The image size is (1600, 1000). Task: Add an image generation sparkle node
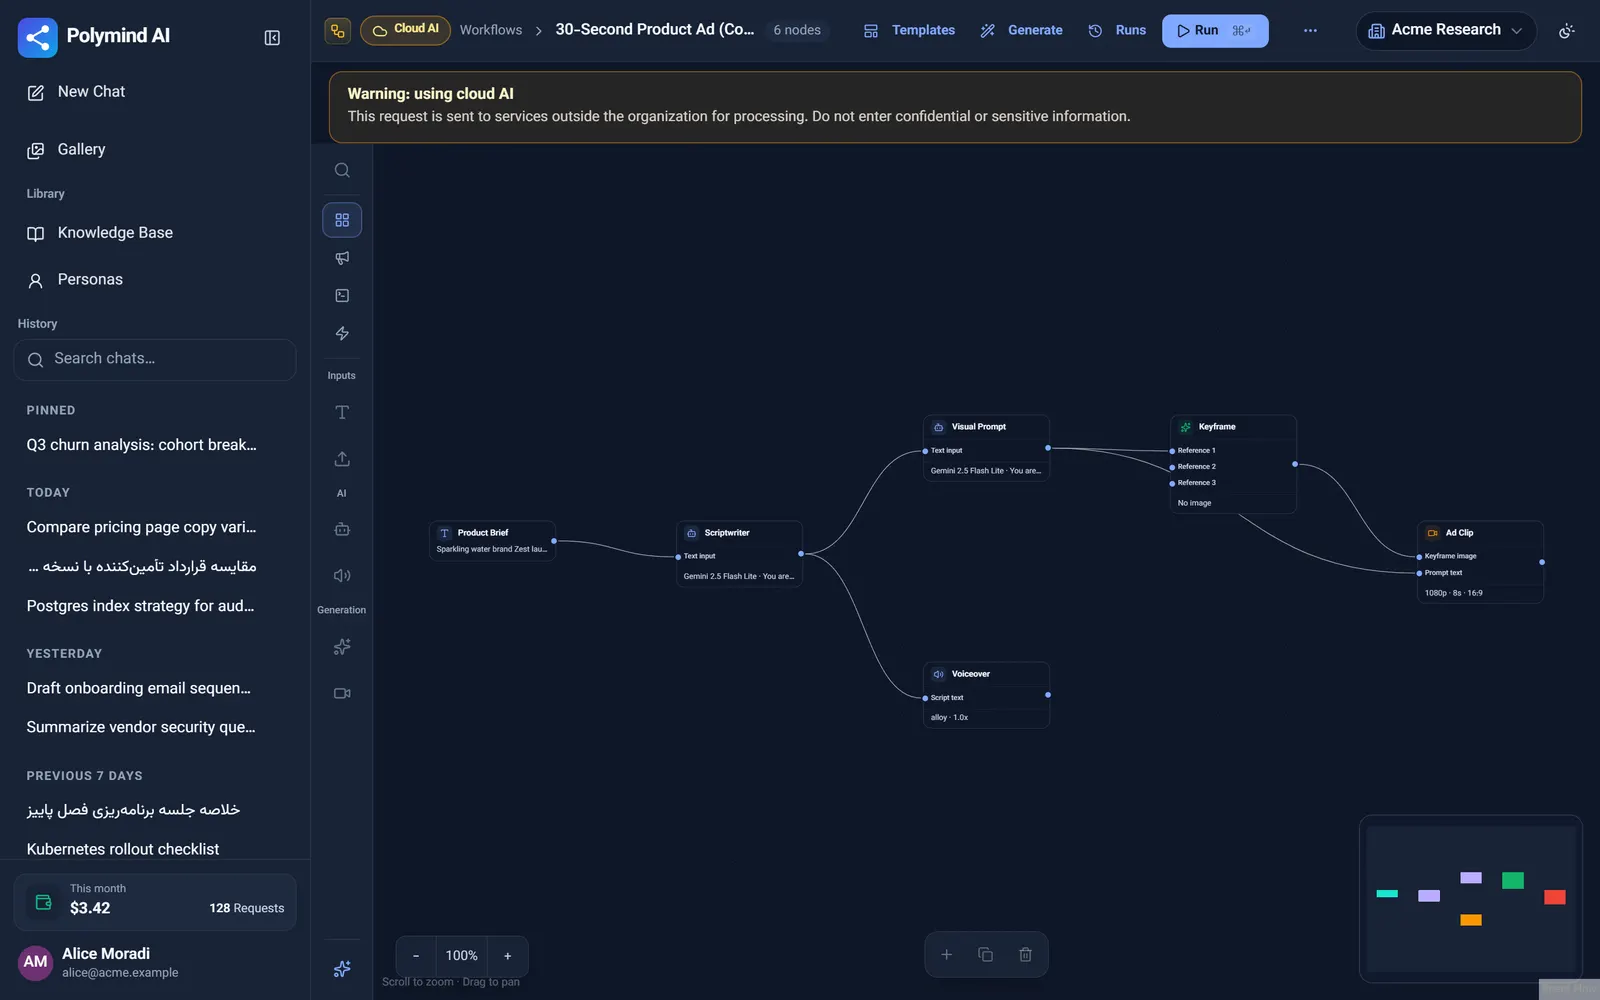(342, 647)
